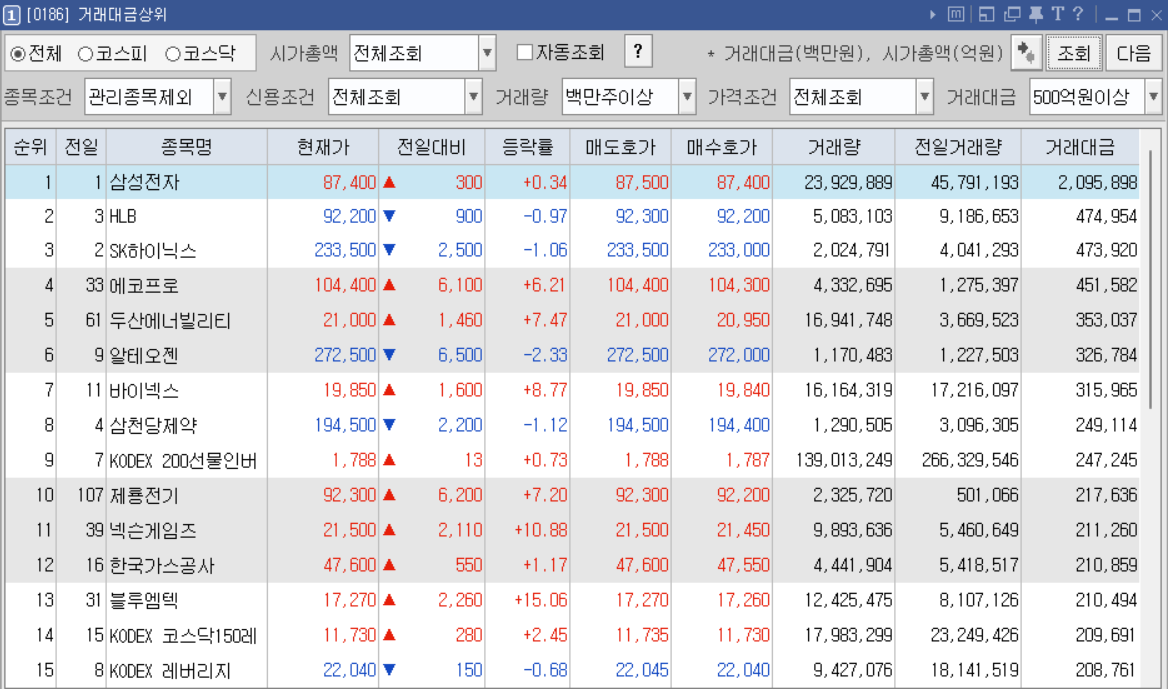Click 알테오젠 current price 272,500
The height and width of the screenshot is (689, 1168).
pyautogui.click(x=345, y=356)
